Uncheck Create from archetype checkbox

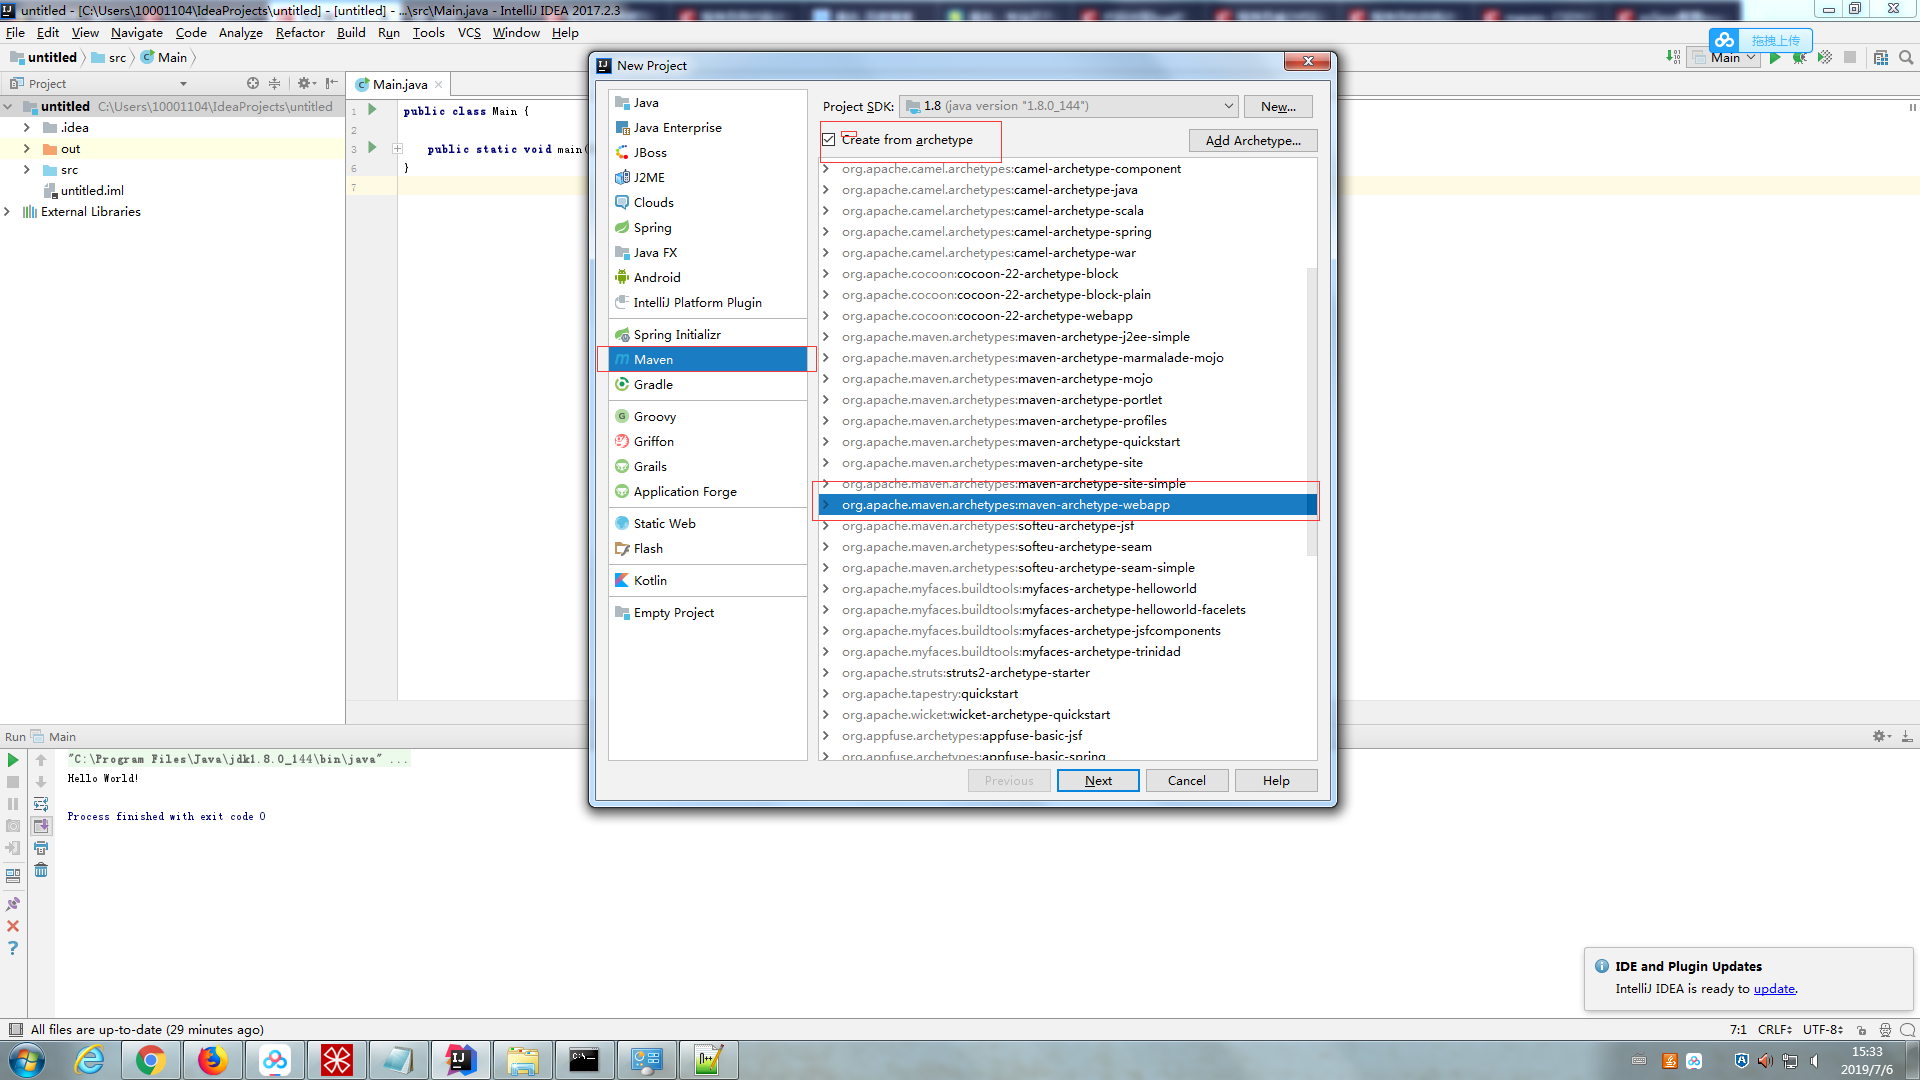tap(829, 140)
